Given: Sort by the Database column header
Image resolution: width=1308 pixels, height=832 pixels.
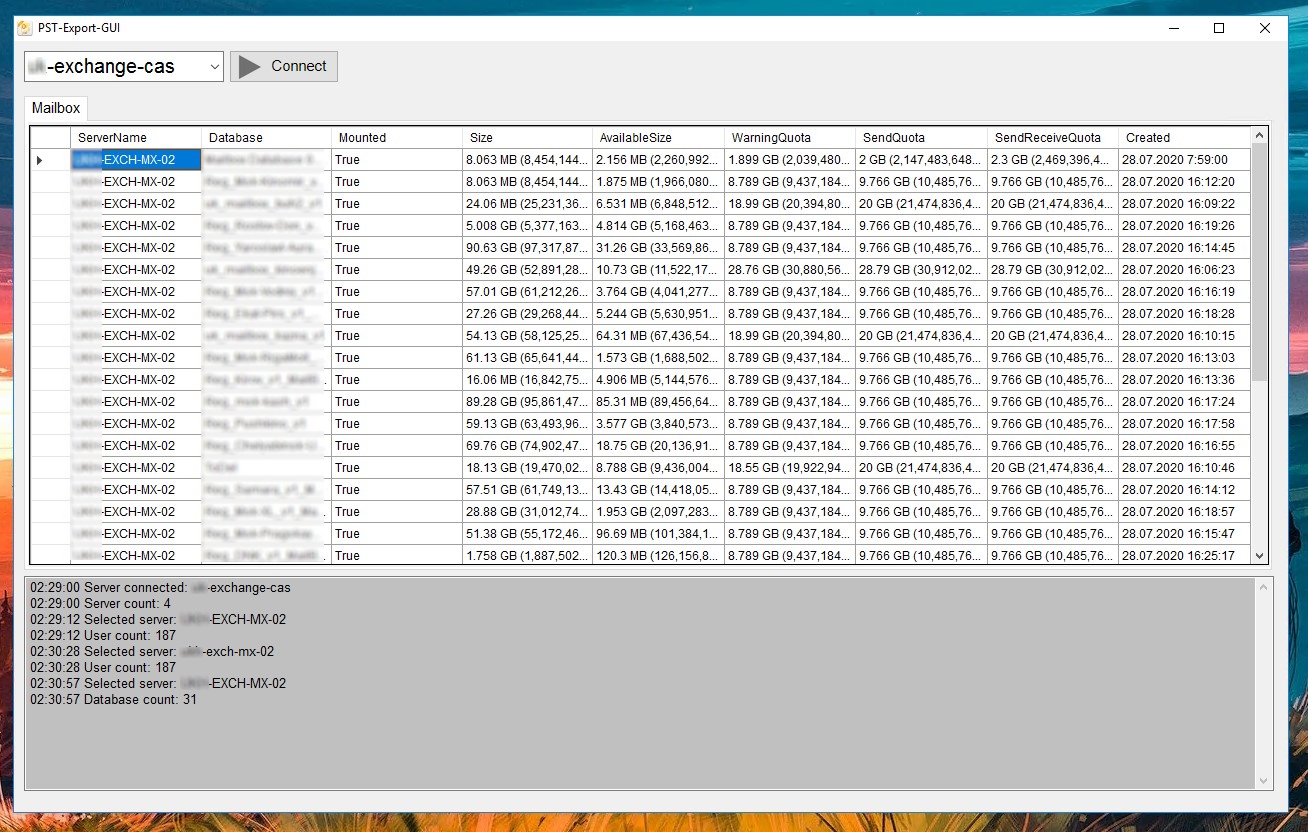Looking at the screenshot, I should [266, 138].
